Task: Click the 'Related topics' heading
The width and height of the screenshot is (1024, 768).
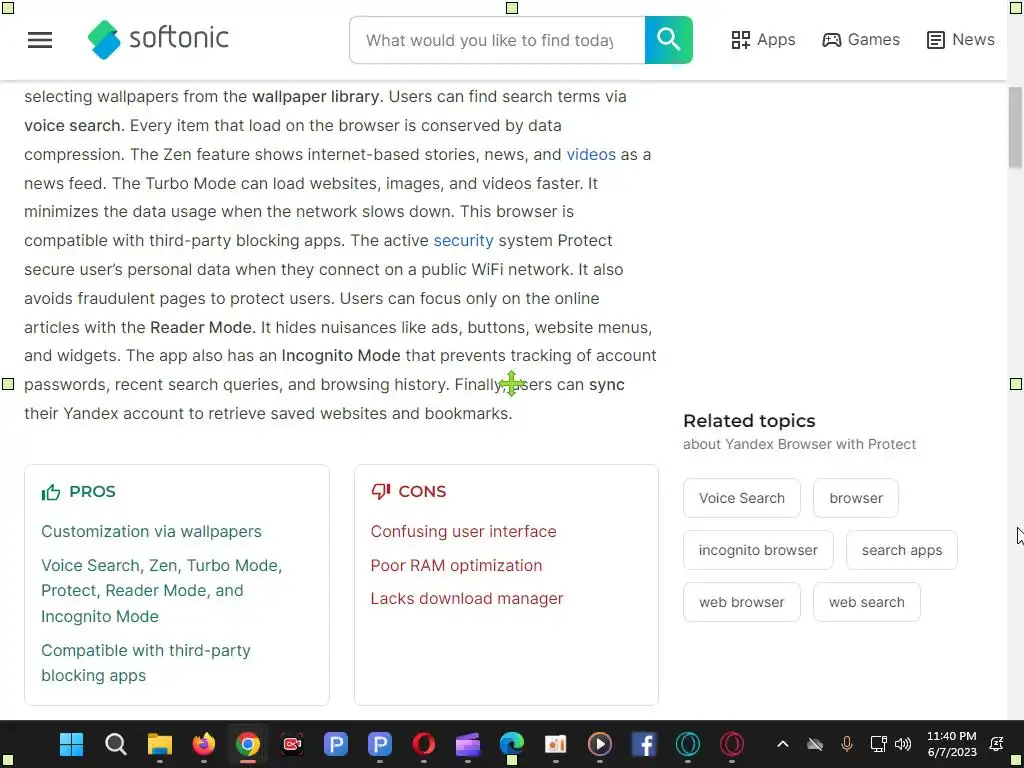Action: tap(749, 421)
